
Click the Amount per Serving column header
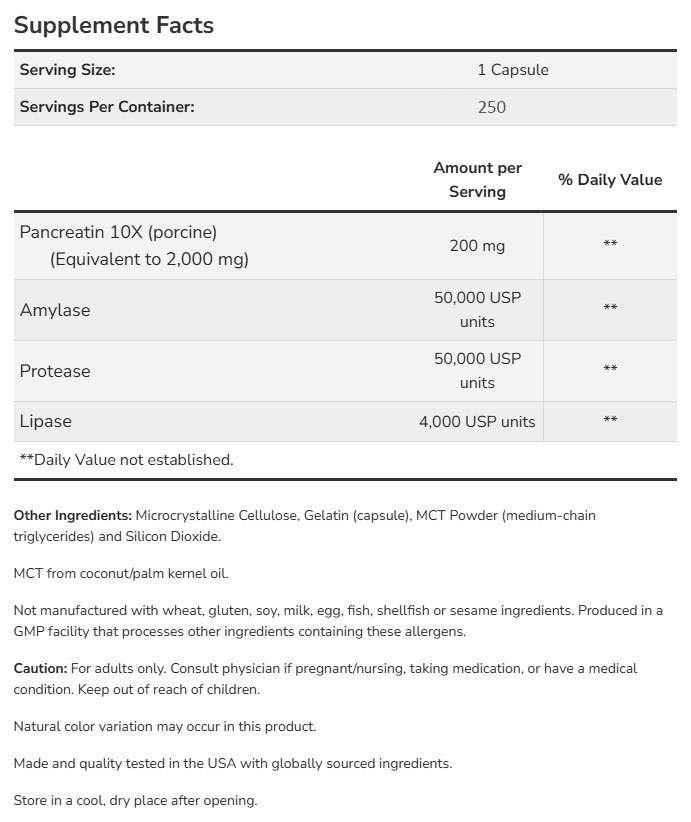(x=477, y=180)
